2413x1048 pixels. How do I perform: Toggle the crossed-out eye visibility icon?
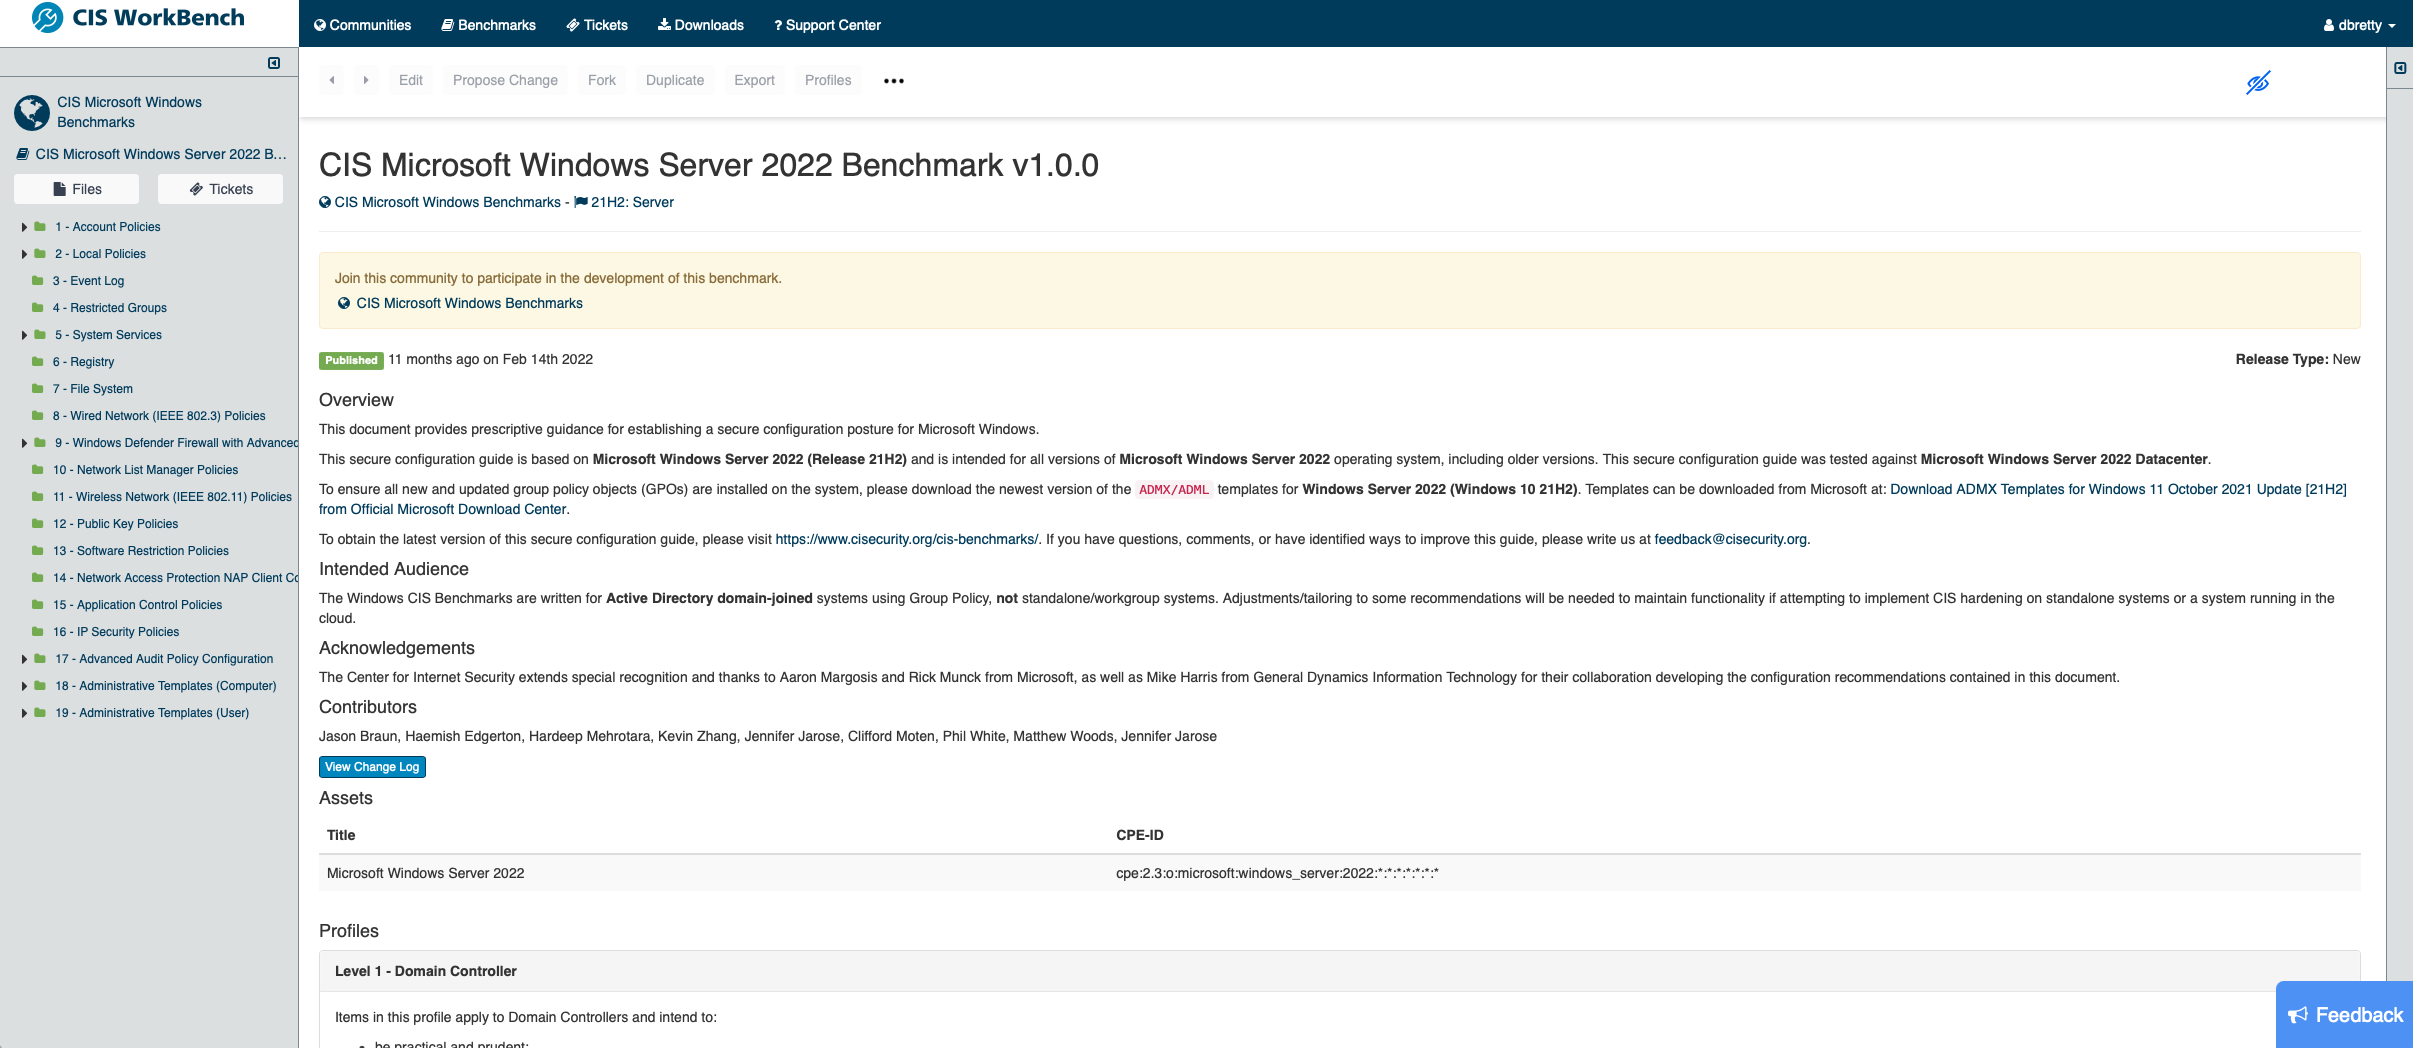pyautogui.click(x=2257, y=82)
